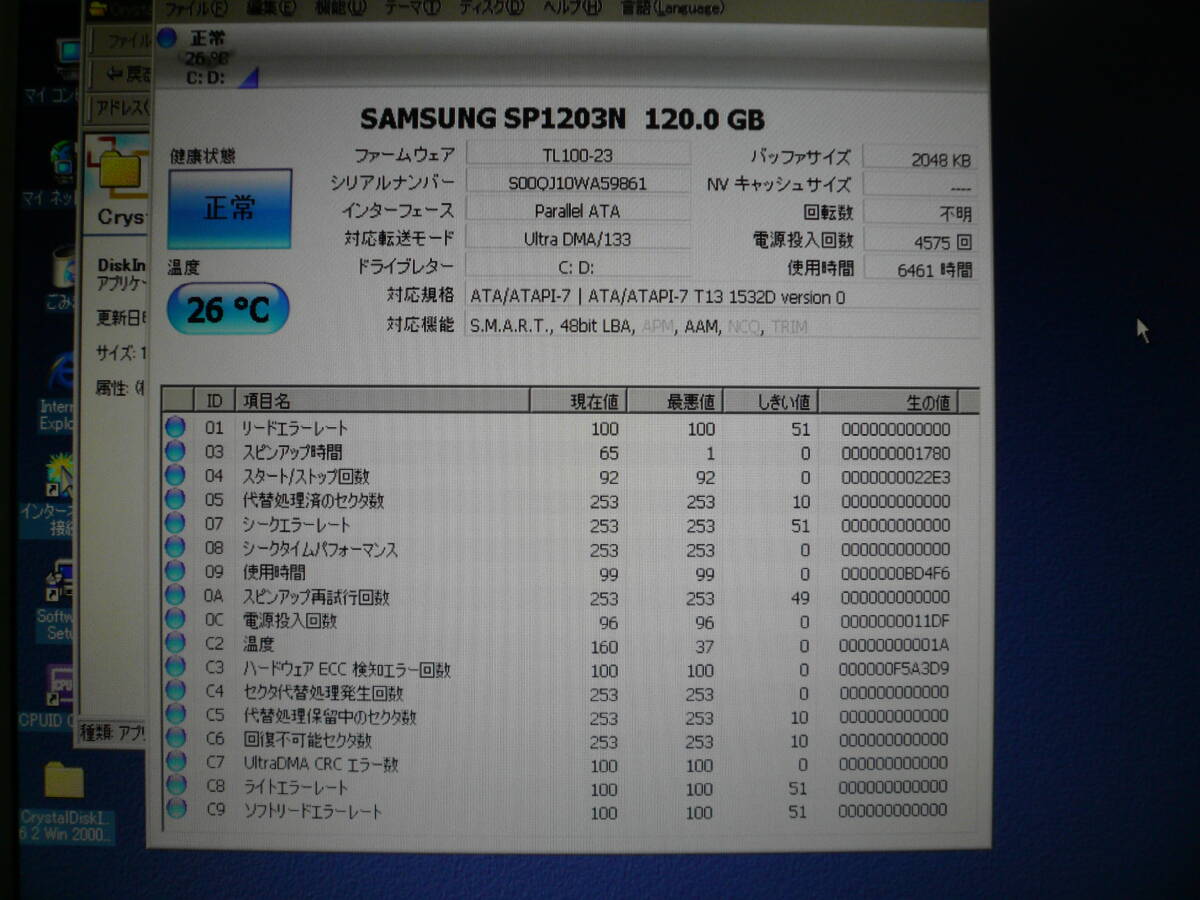Select the blue status circle of the C: D: disk
The image size is (1200, 900).
point(166,38)
